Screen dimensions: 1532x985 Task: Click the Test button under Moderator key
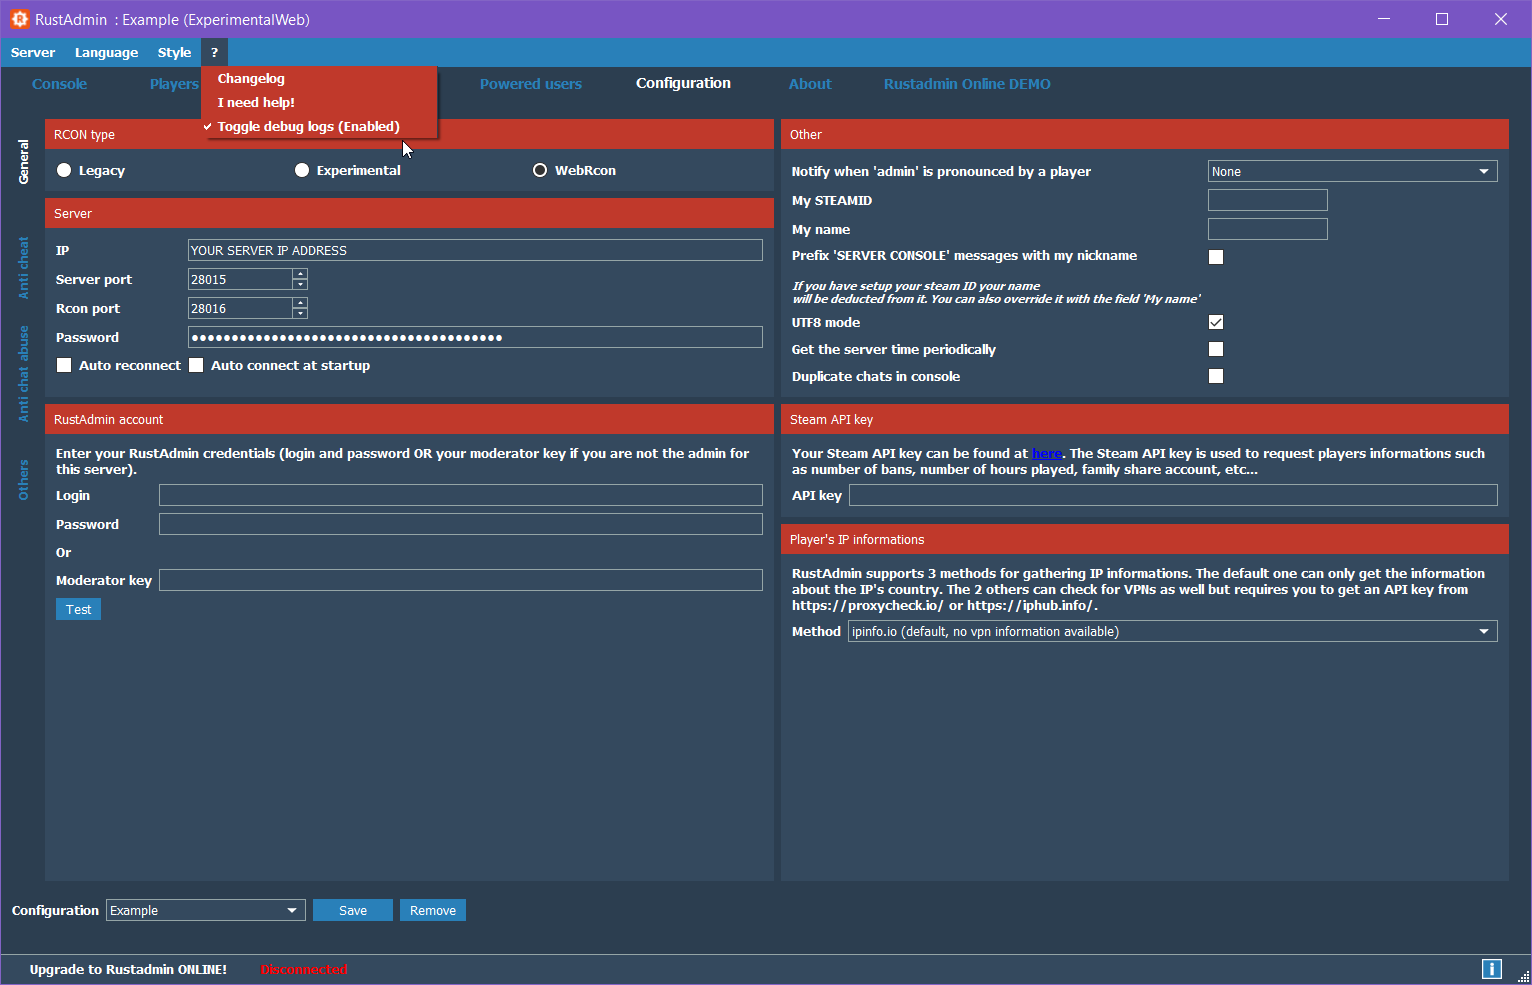point(78,609)
